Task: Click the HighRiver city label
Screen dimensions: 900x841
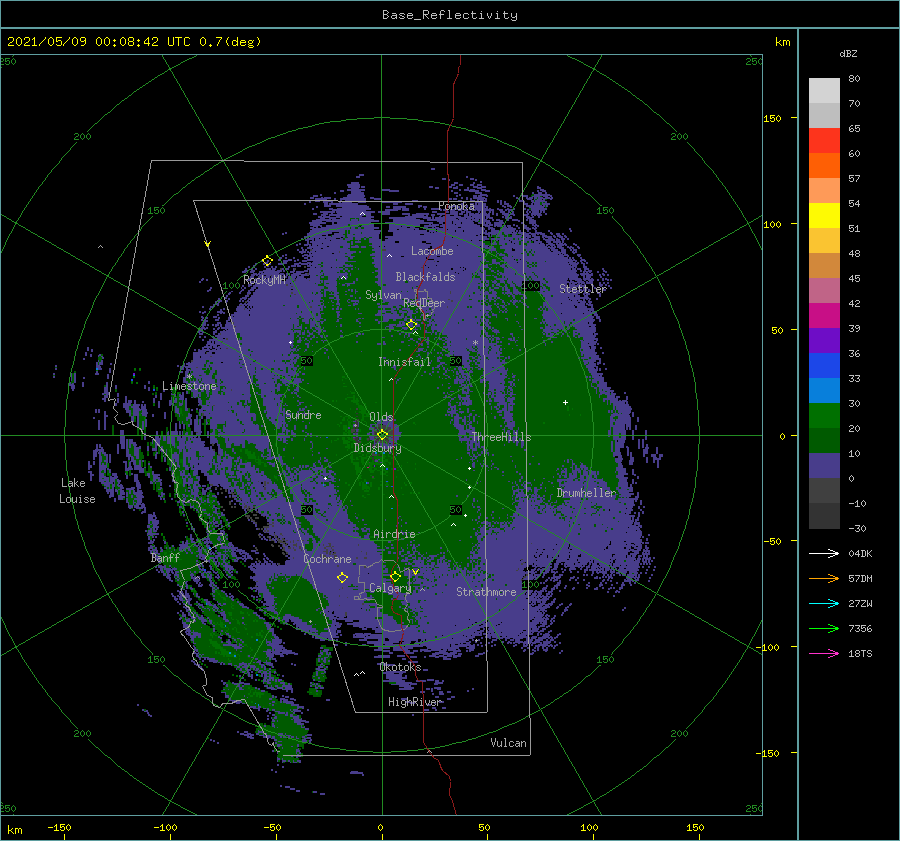Action: coord(414,702)
